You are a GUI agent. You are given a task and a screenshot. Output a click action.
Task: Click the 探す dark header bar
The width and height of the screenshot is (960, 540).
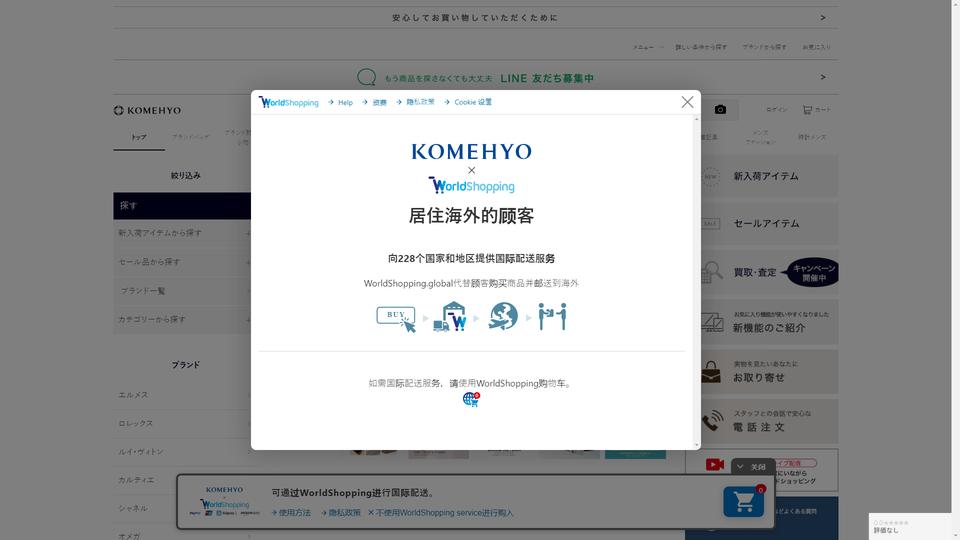[x=182, y=206]
